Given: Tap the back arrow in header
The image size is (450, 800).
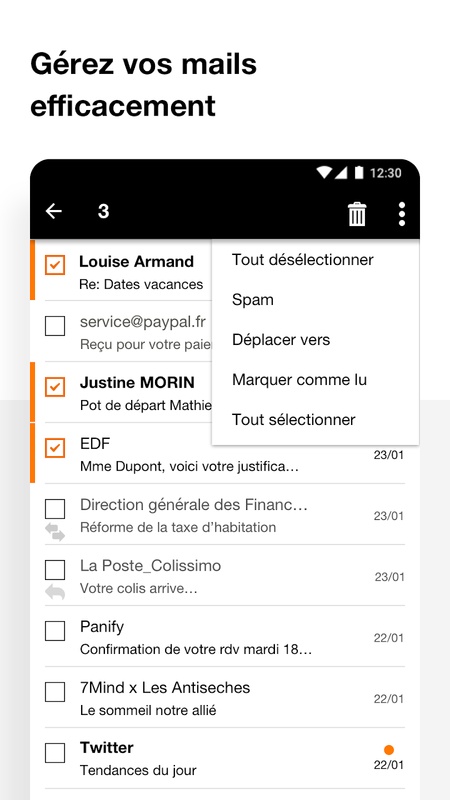Looking at the screenshot, I should [54, 211].
